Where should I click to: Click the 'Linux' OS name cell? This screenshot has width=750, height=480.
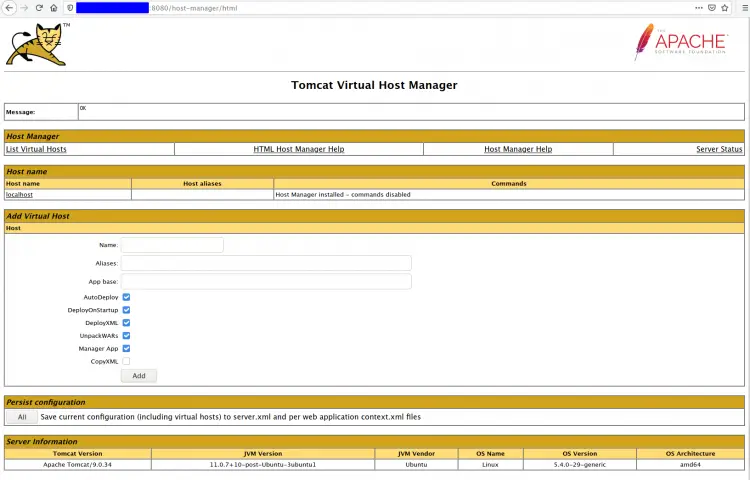(490, 464)
